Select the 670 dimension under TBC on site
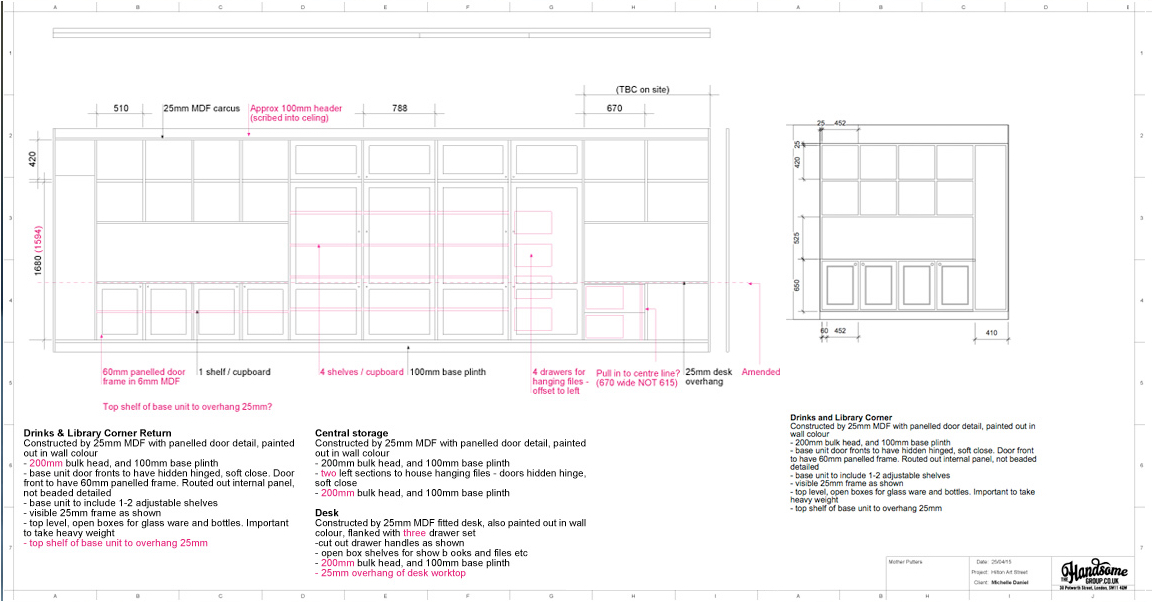Image resolution: width=1152 pixels, height=602 pixels. coord(614,108)
